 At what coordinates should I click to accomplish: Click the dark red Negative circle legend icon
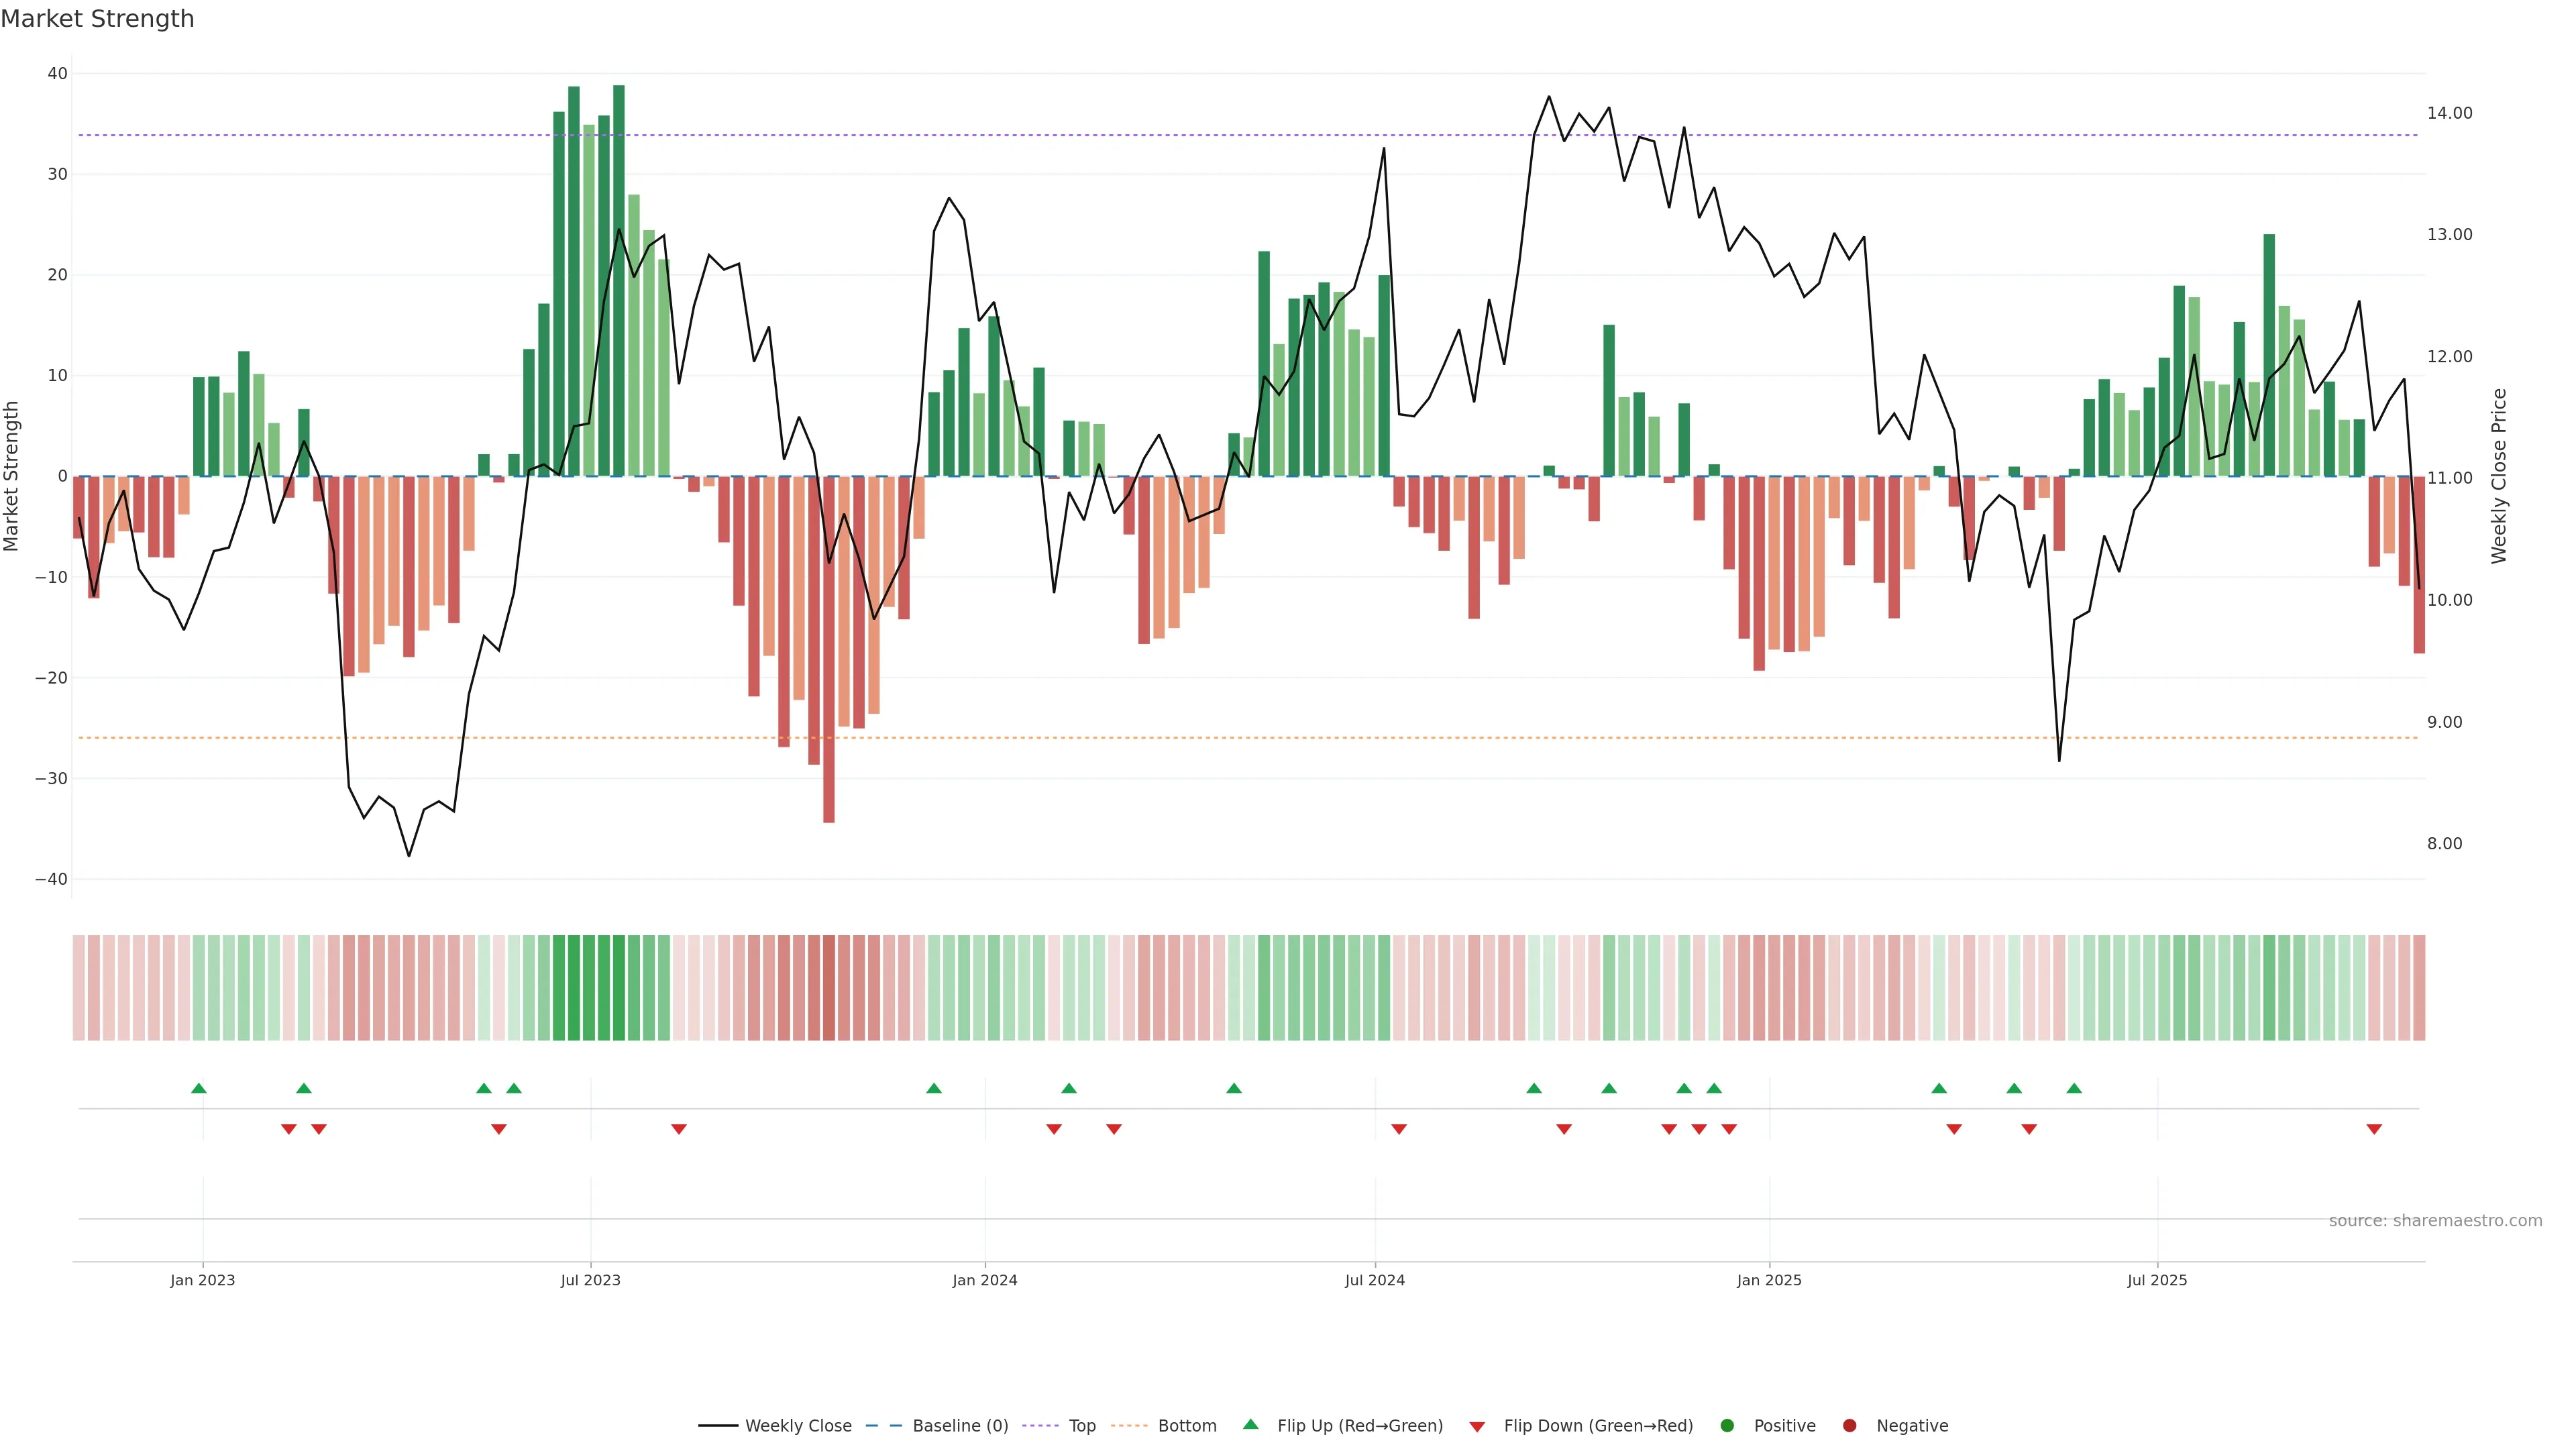1849,1426
